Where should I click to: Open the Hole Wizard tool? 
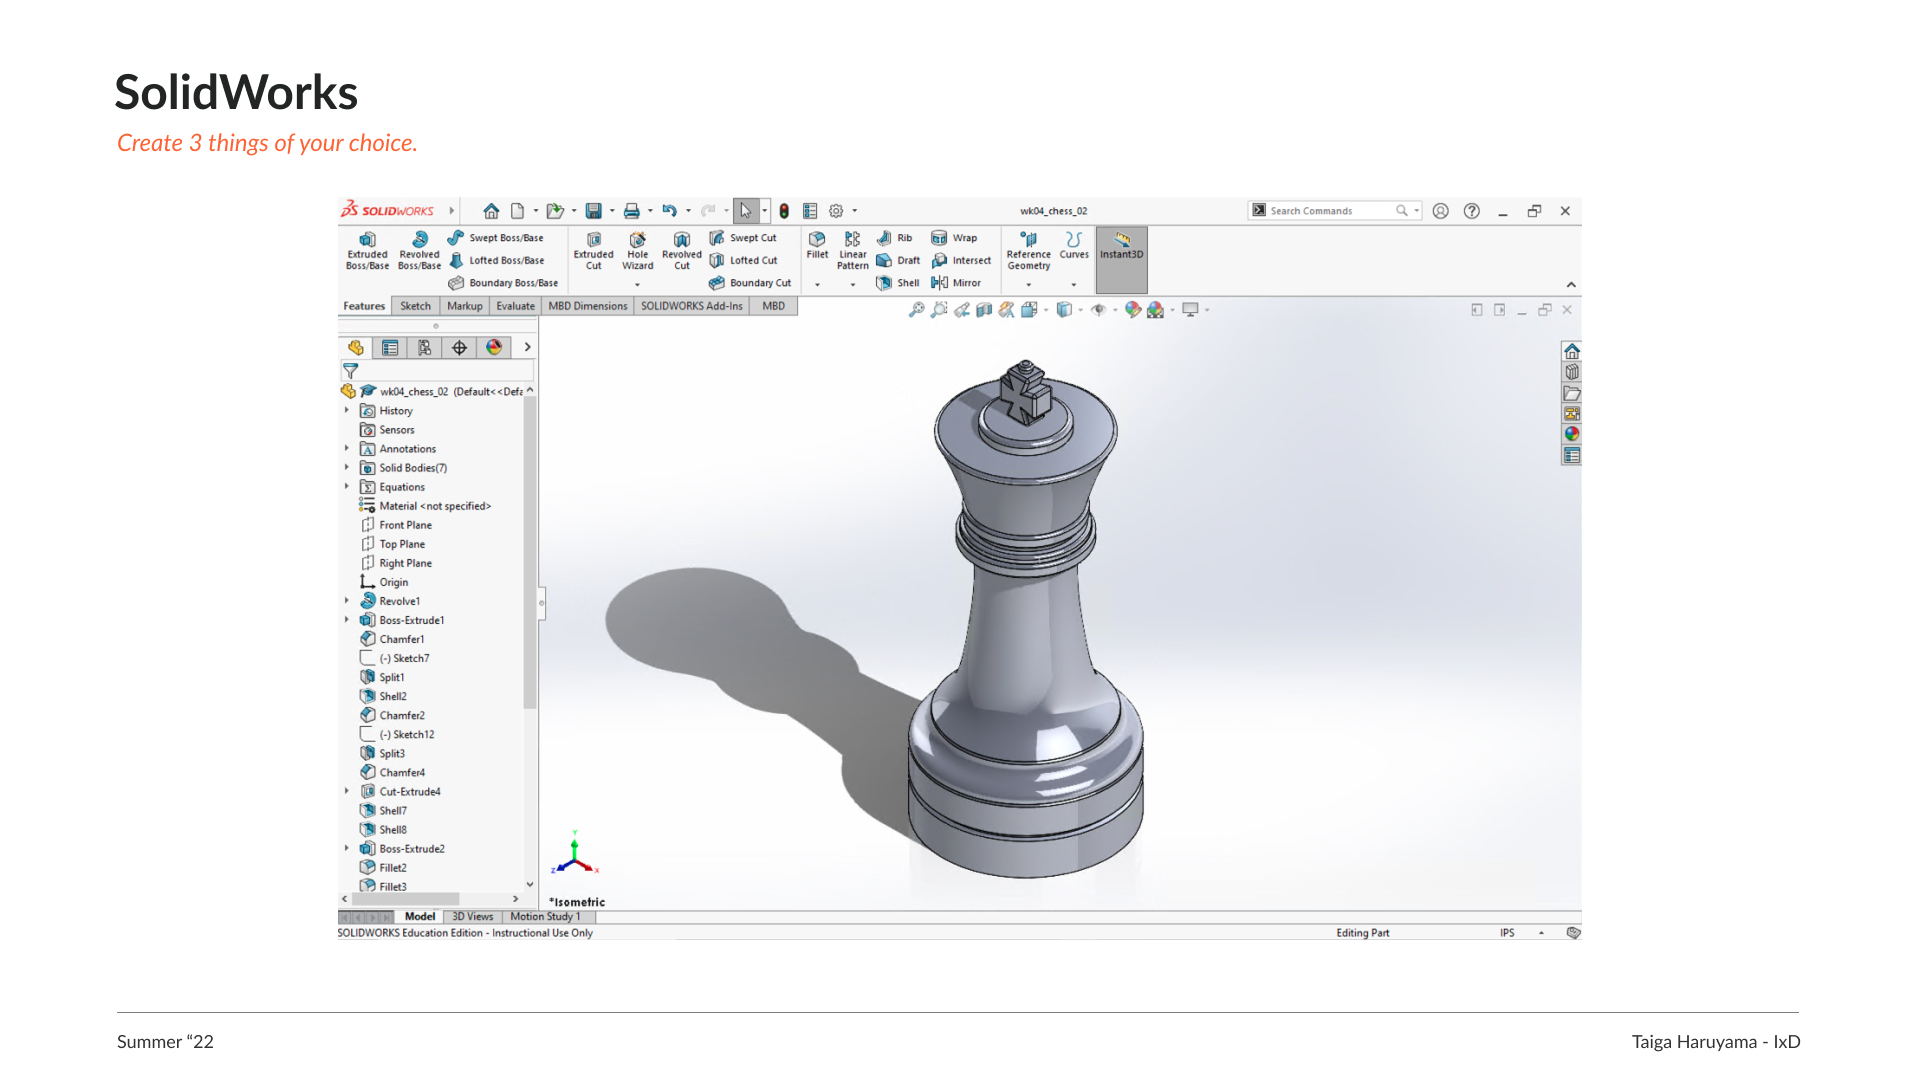(637, 249)
